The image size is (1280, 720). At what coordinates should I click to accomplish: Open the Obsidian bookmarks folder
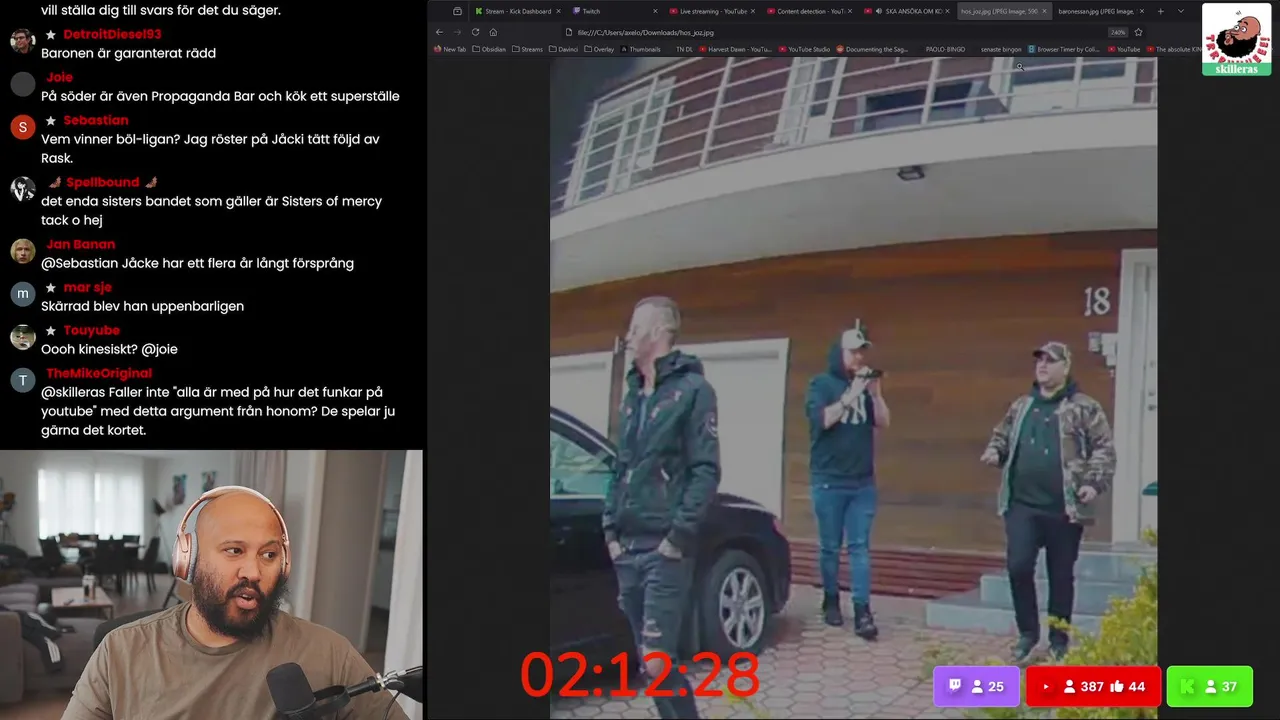(489, 49)
